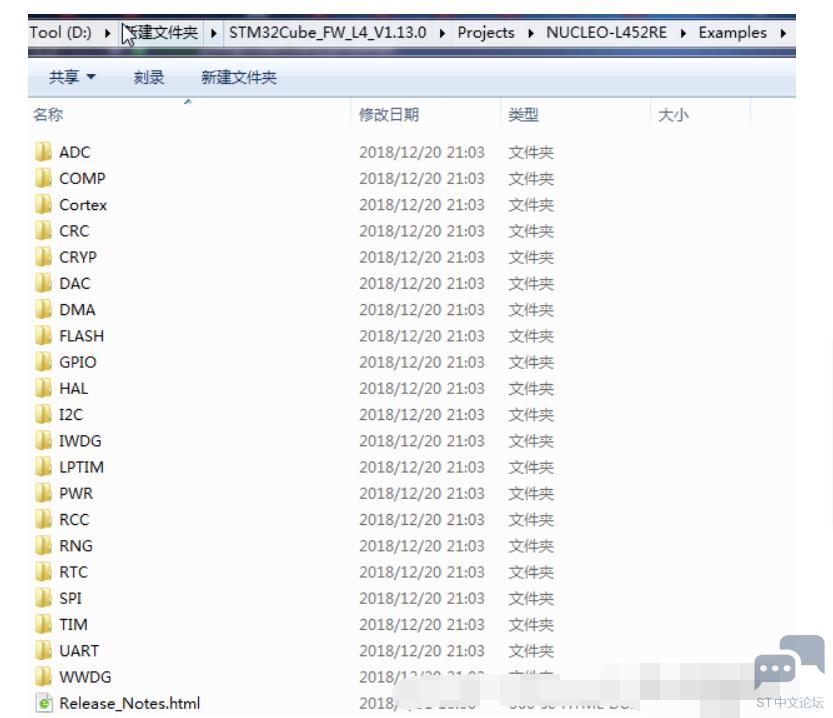Expand the arrow after NUCLEO-L452RE breadcrumb

pos(683,33)
